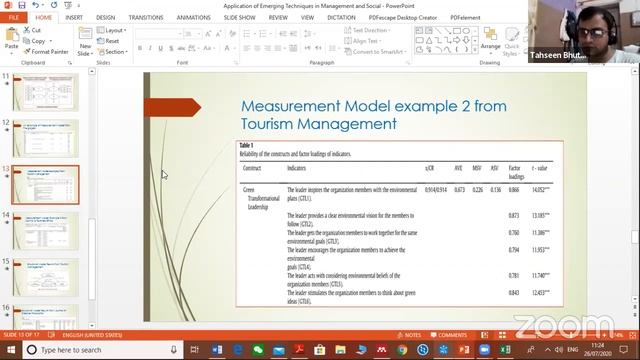Select slide 15 thumbnail
The image size is (640, 360).
coord(45,277)
